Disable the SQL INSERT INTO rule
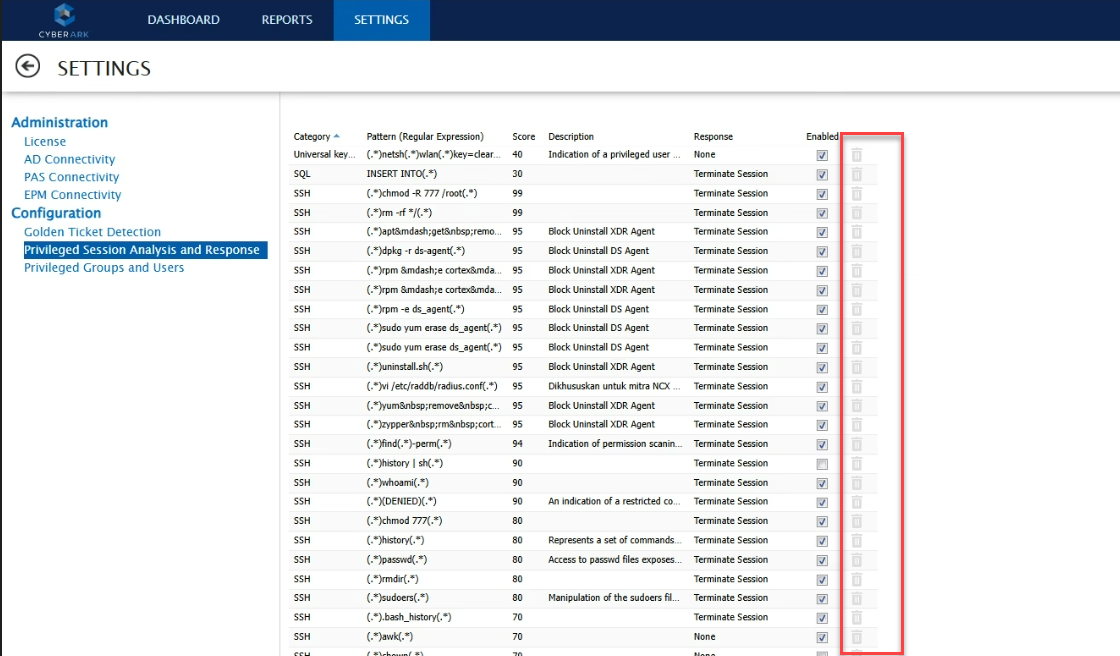The width and height of the screenshot is (1120, 656). [x=822, y=174]
